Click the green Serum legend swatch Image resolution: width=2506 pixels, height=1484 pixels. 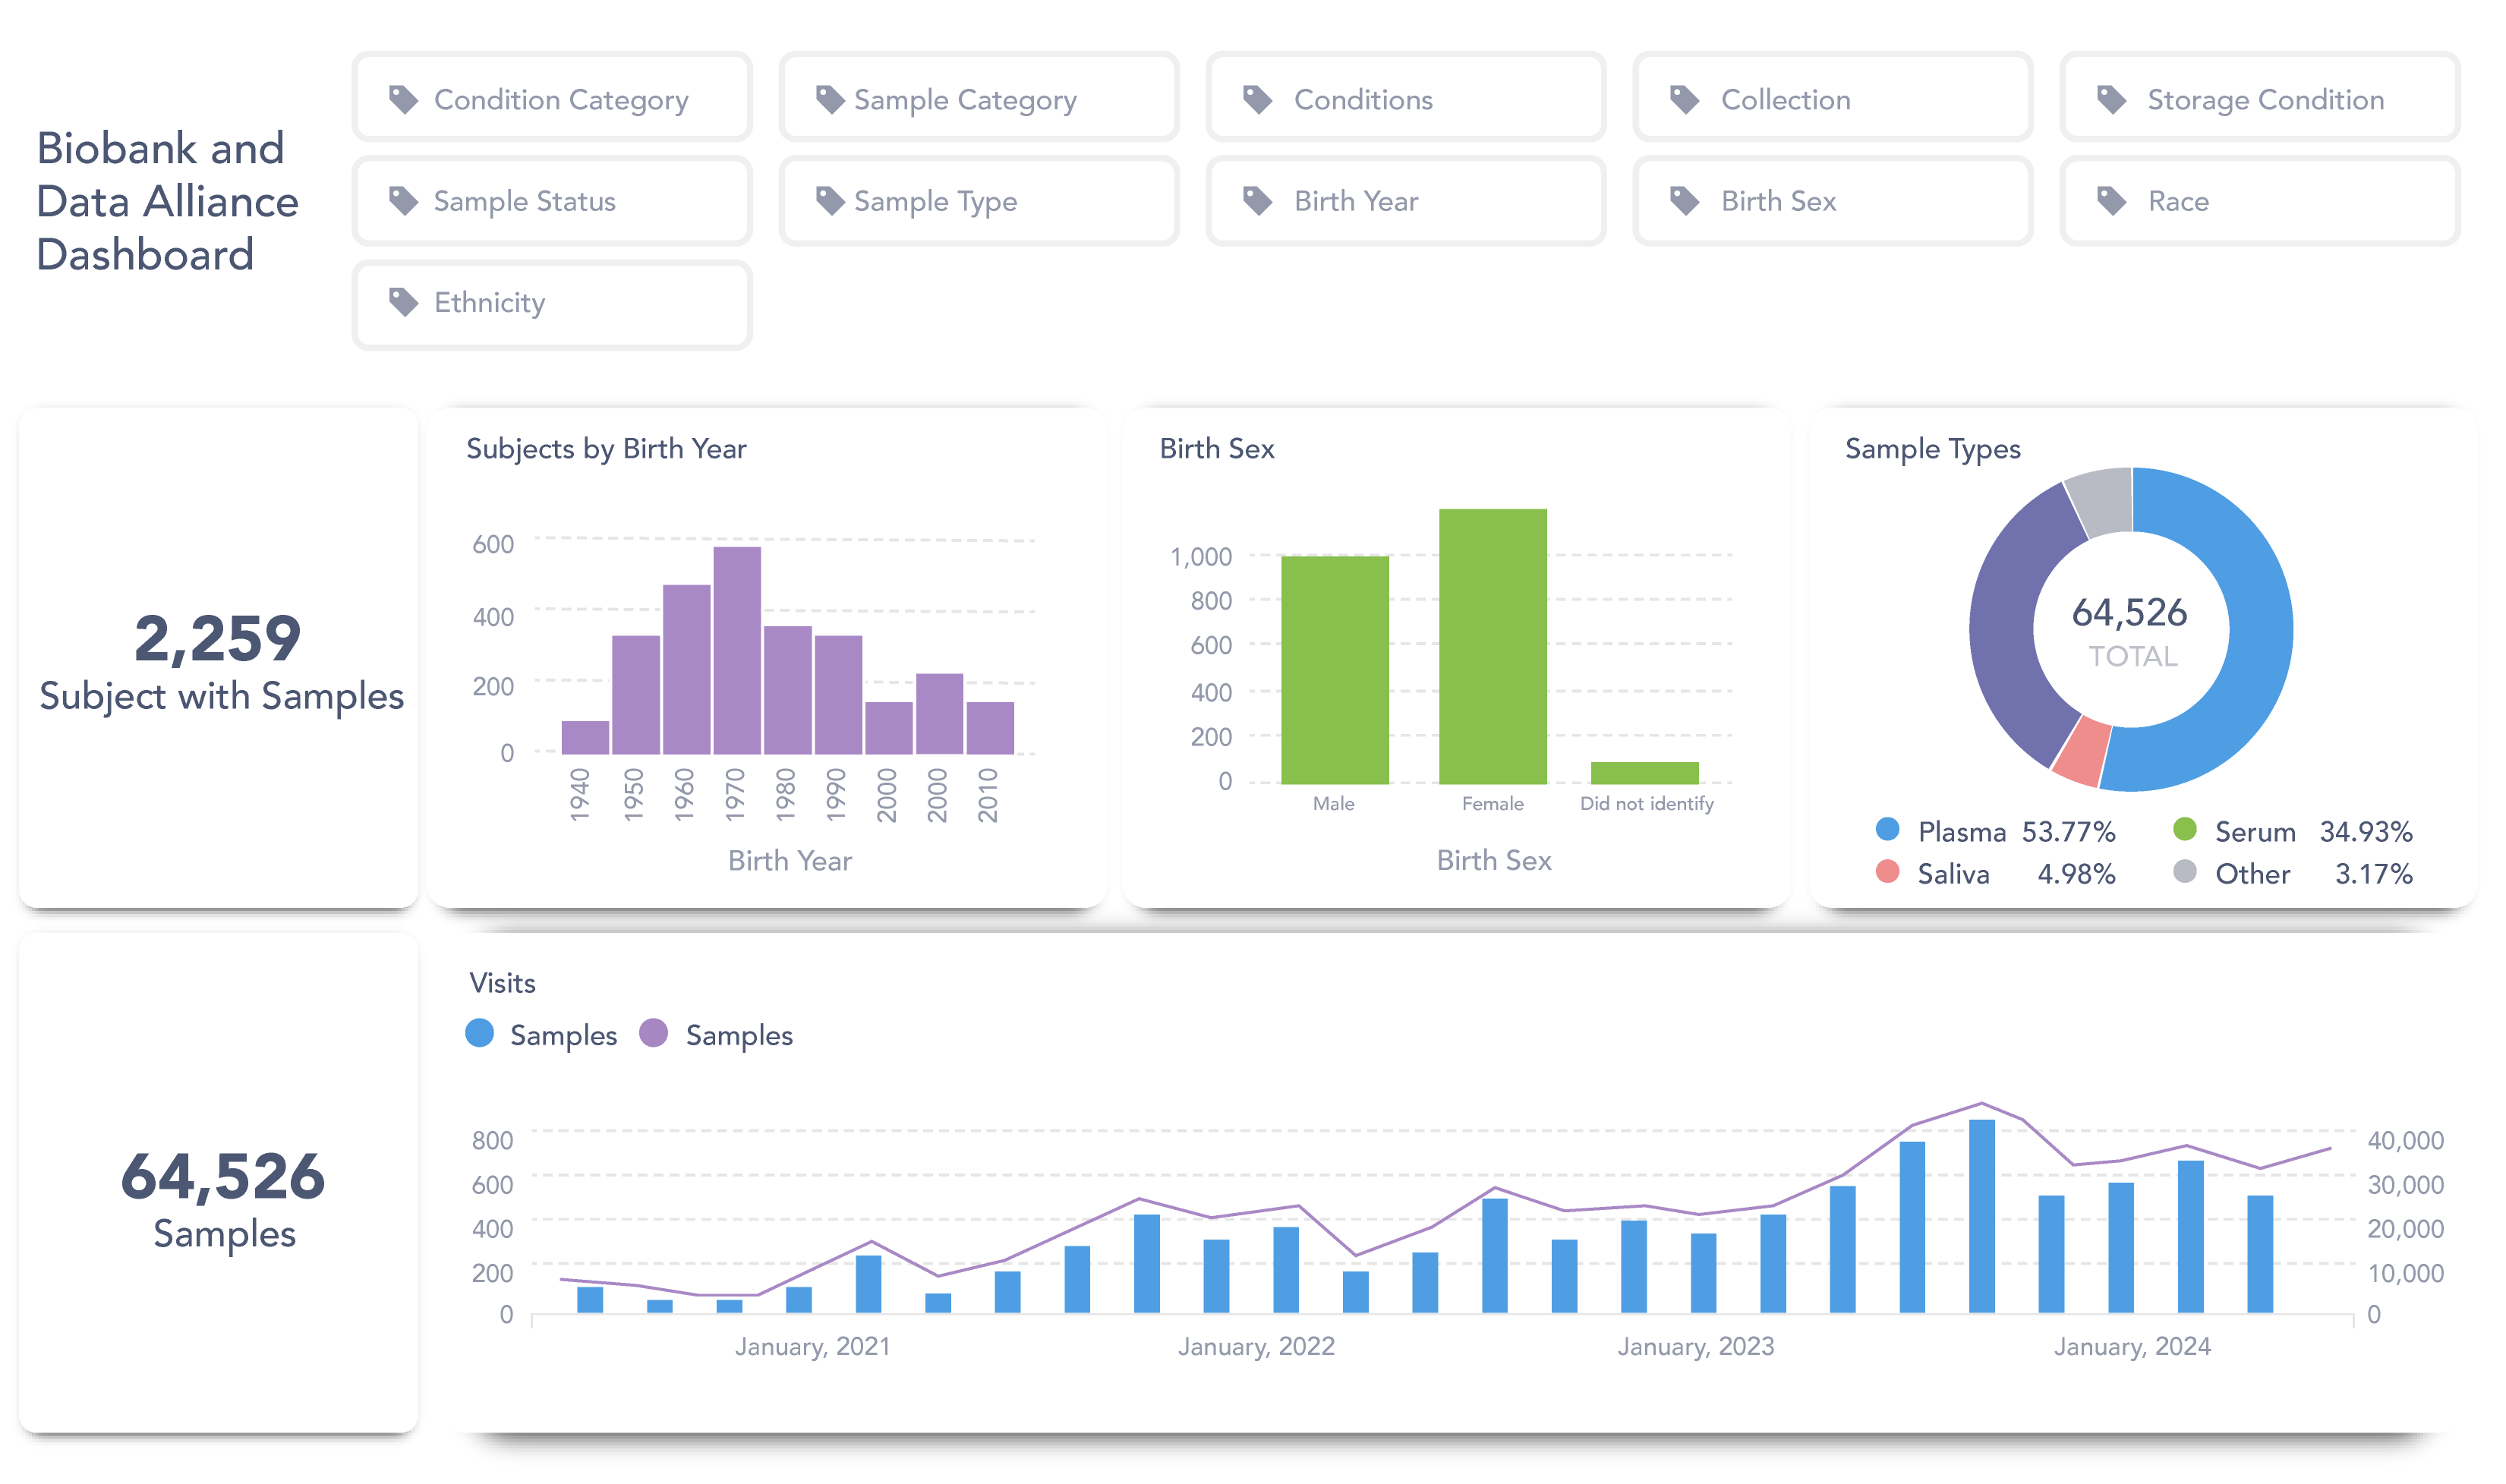point(2184,830)
